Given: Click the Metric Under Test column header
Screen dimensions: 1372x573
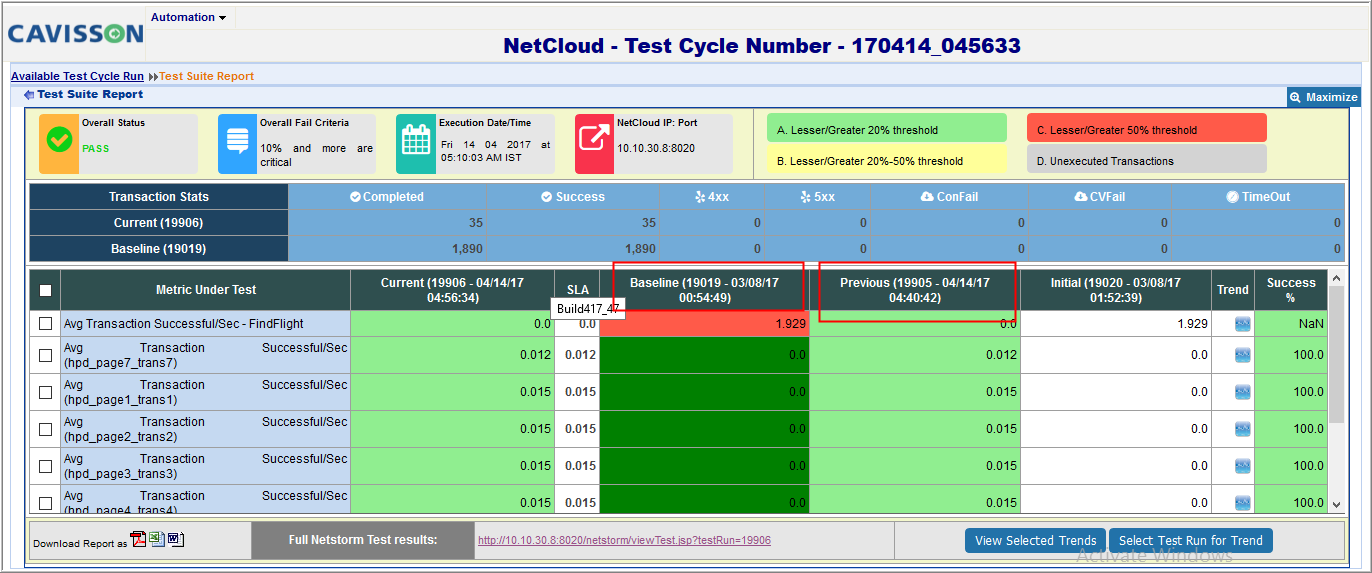Looking at the screenshot, I should click(x=206, y=290).
